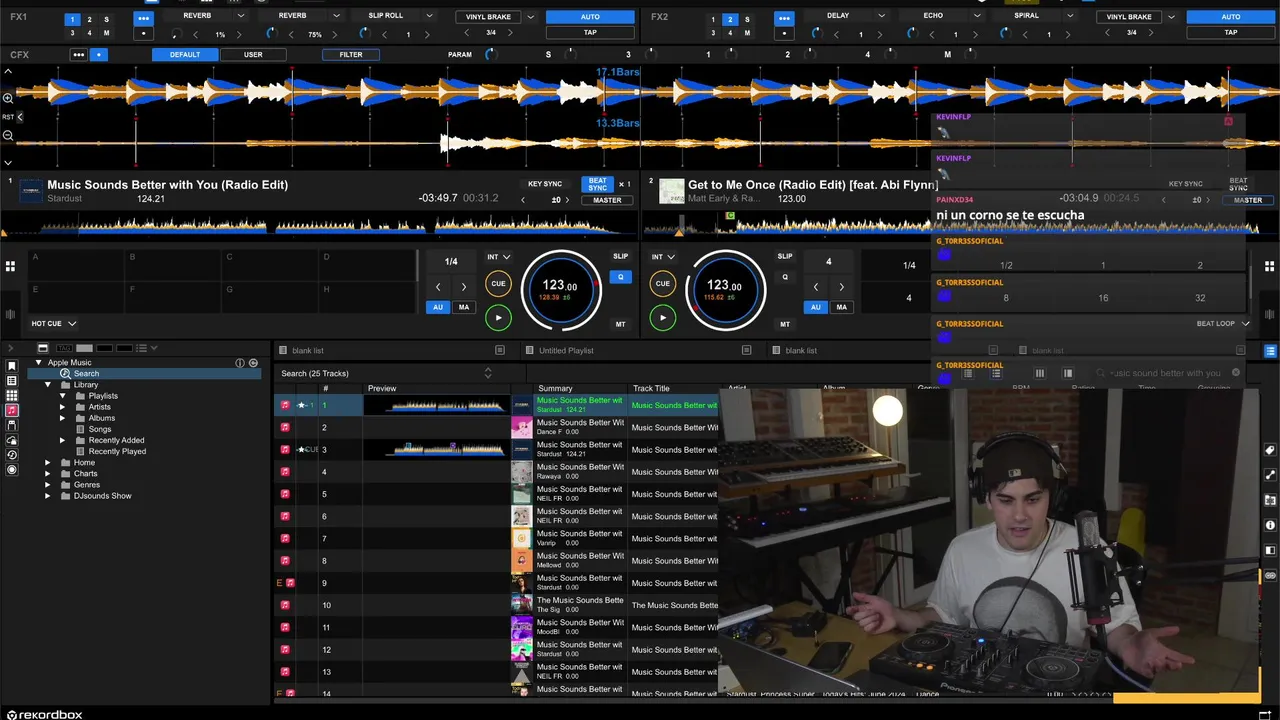Click the Apple Music icon on track row 4
Screen dimensions: 1280x720
285,471
